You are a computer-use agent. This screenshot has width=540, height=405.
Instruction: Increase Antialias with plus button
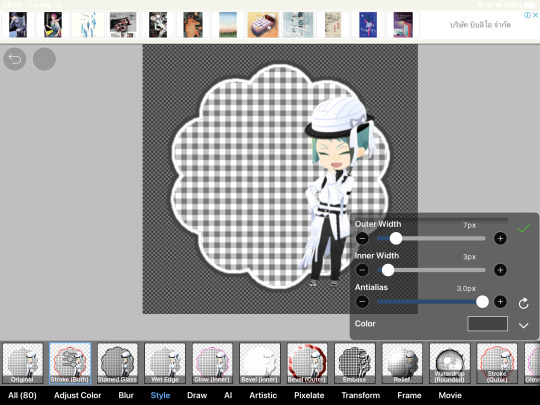click(x=500, y=302)
